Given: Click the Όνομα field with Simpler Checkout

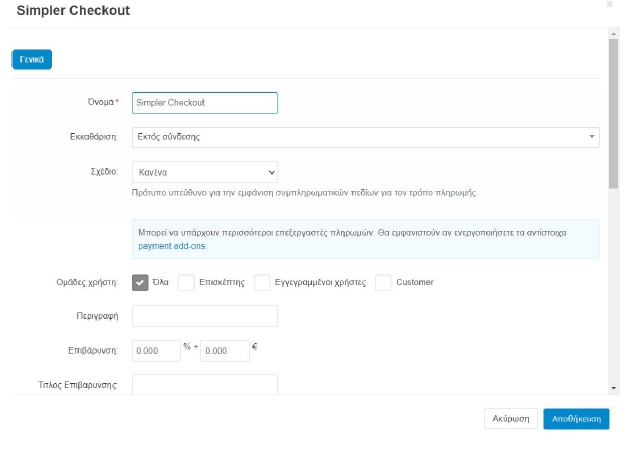Looking at the screenshot, I should pos(205,103).
